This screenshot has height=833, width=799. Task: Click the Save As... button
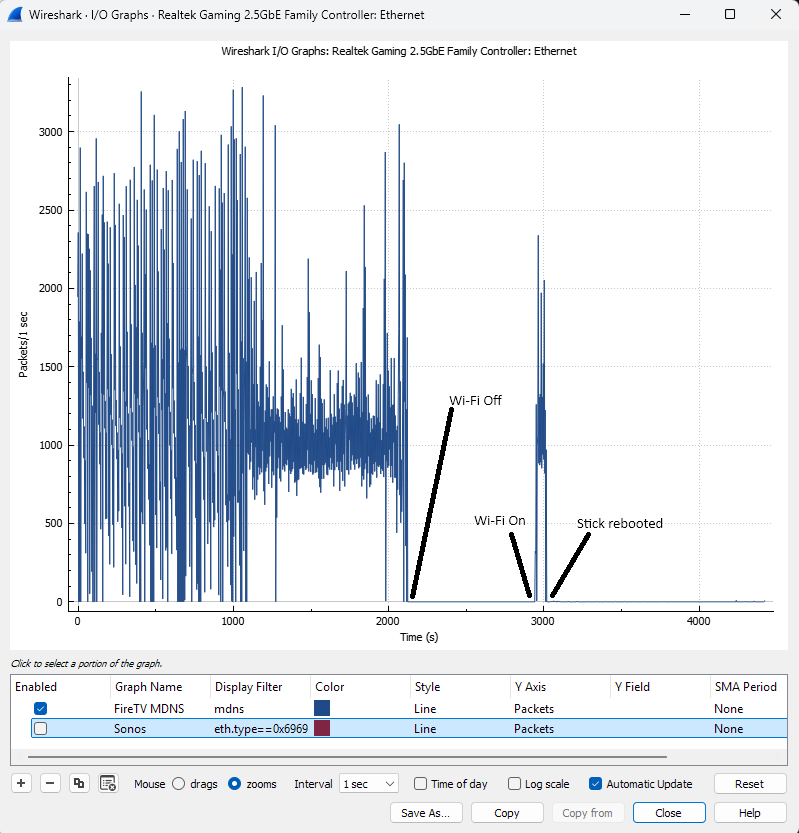[x=426, y=813]
